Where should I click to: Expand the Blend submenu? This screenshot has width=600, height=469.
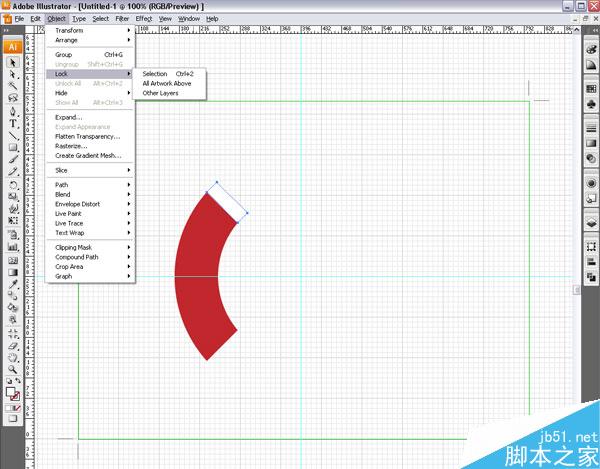coord(90,194)
